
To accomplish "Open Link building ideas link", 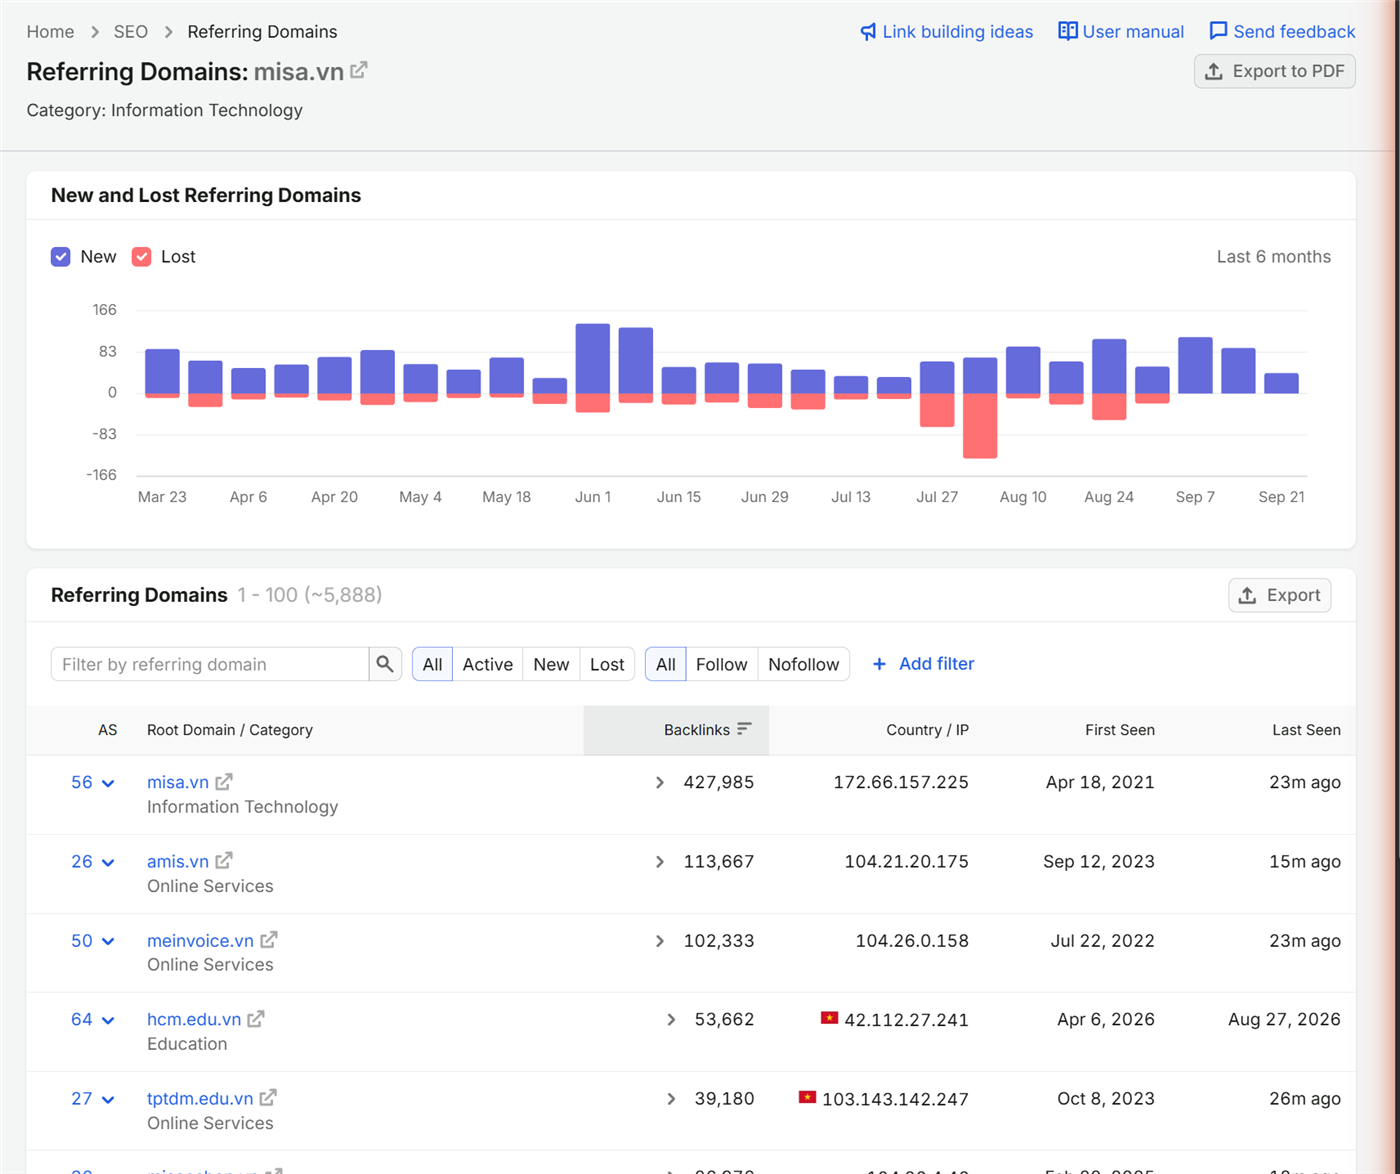I will (946, 32).
